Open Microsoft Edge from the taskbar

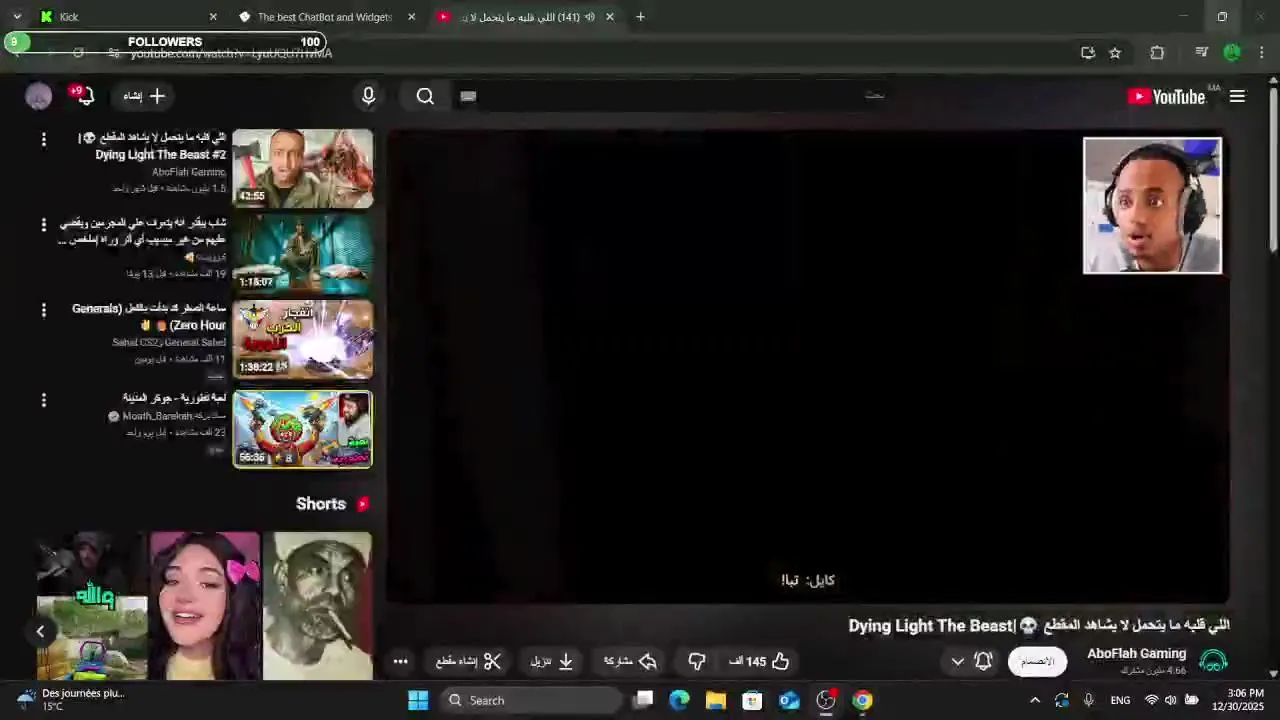679,700
